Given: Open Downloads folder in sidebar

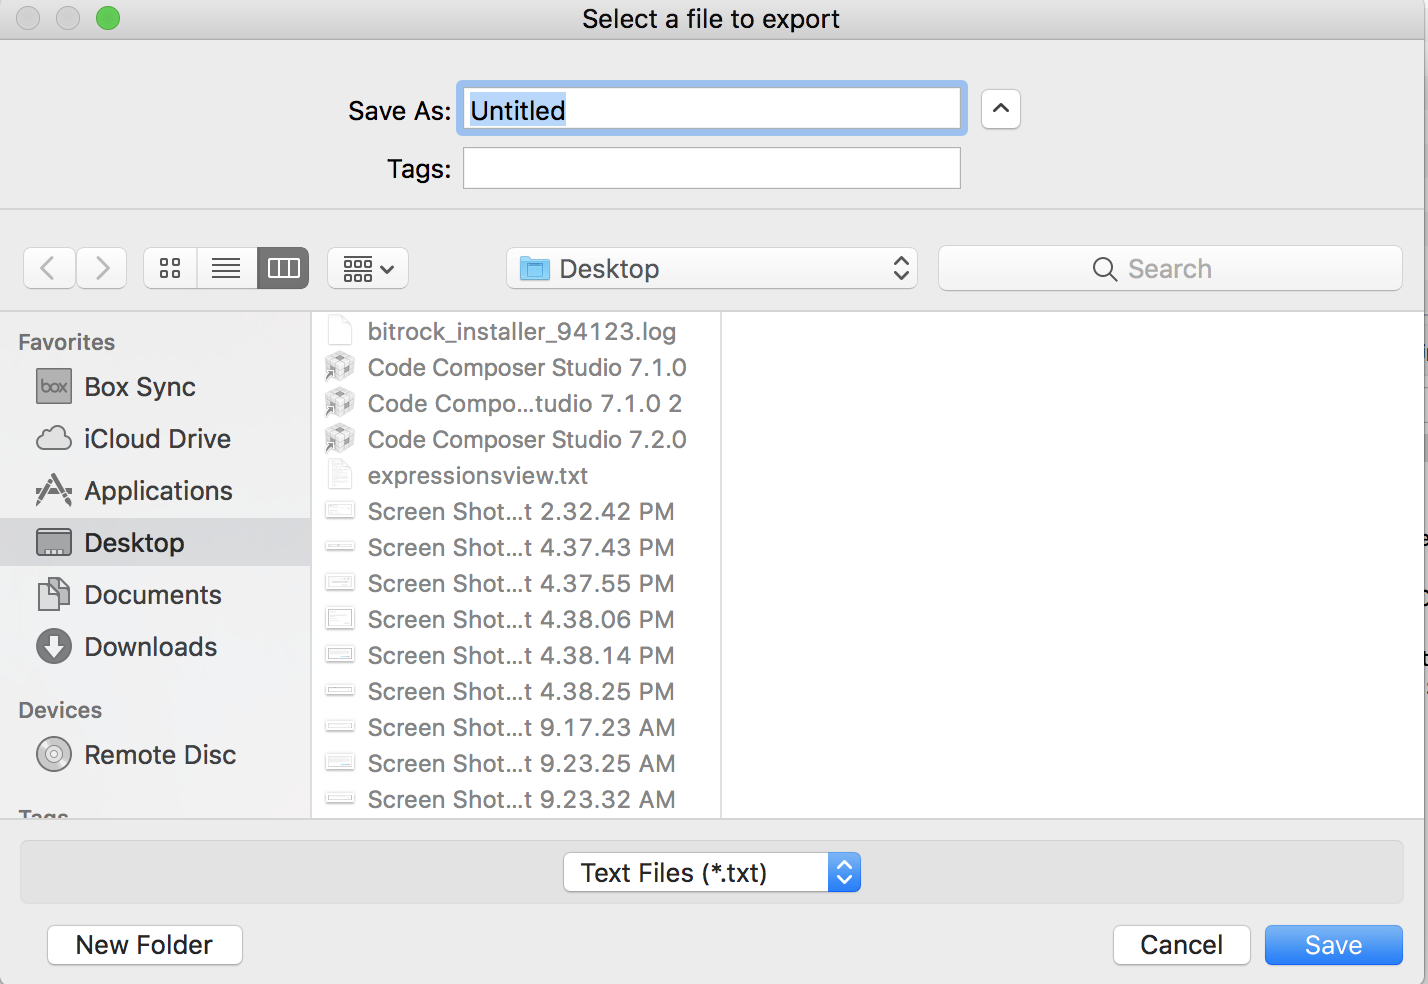Looking at the screenshot, I should click(x=150, y=647).
